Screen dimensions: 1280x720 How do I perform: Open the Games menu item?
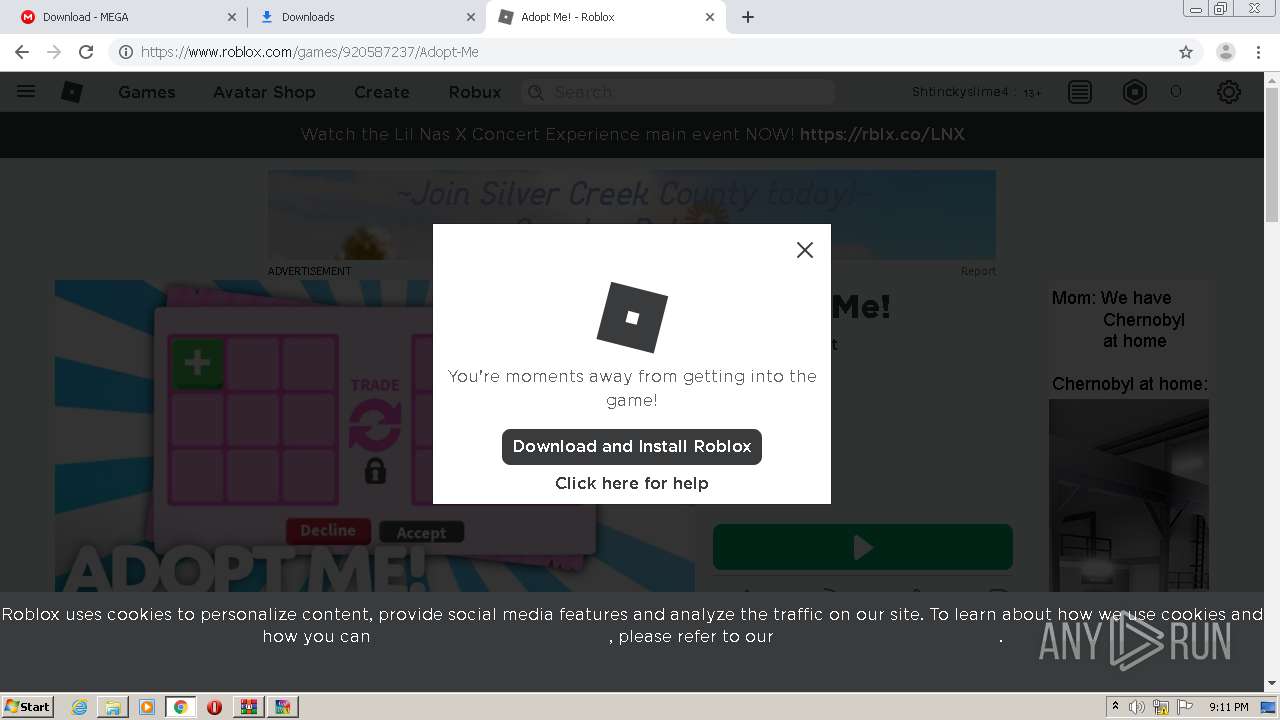(147, 92)
